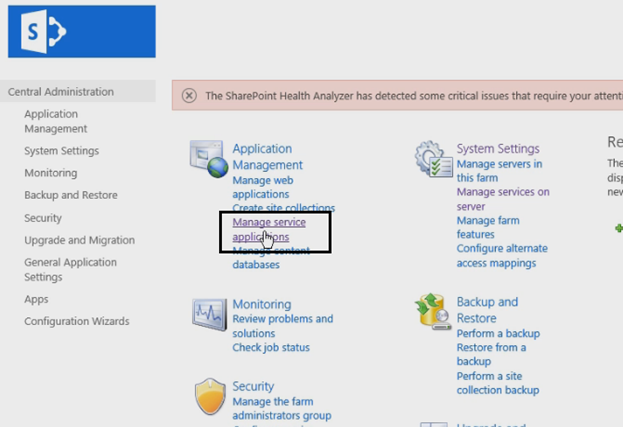This screenshot has width=623, height=427.
Task: Click Manage servers in this farm
Action: tap(499, 171)
